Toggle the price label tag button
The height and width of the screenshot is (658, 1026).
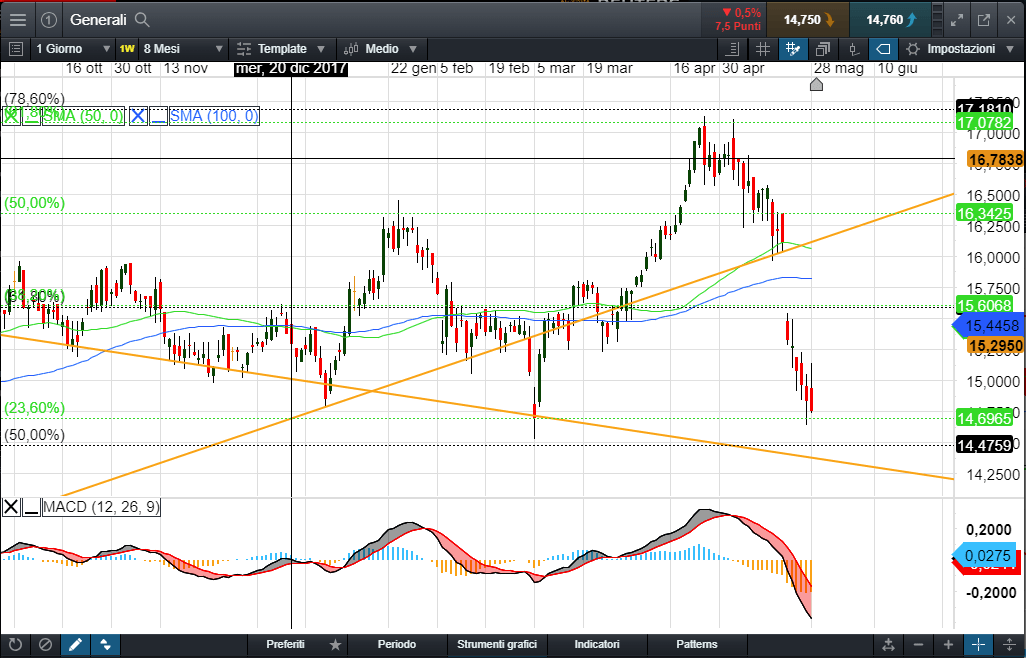click(883, 49)
